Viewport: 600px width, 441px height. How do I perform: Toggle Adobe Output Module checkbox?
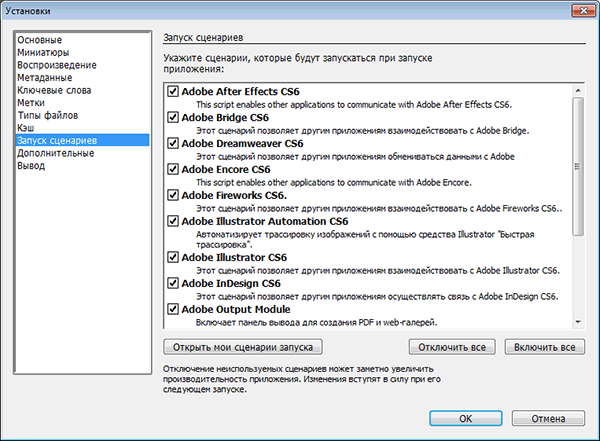pyautogui.click(x=173, y=309)
